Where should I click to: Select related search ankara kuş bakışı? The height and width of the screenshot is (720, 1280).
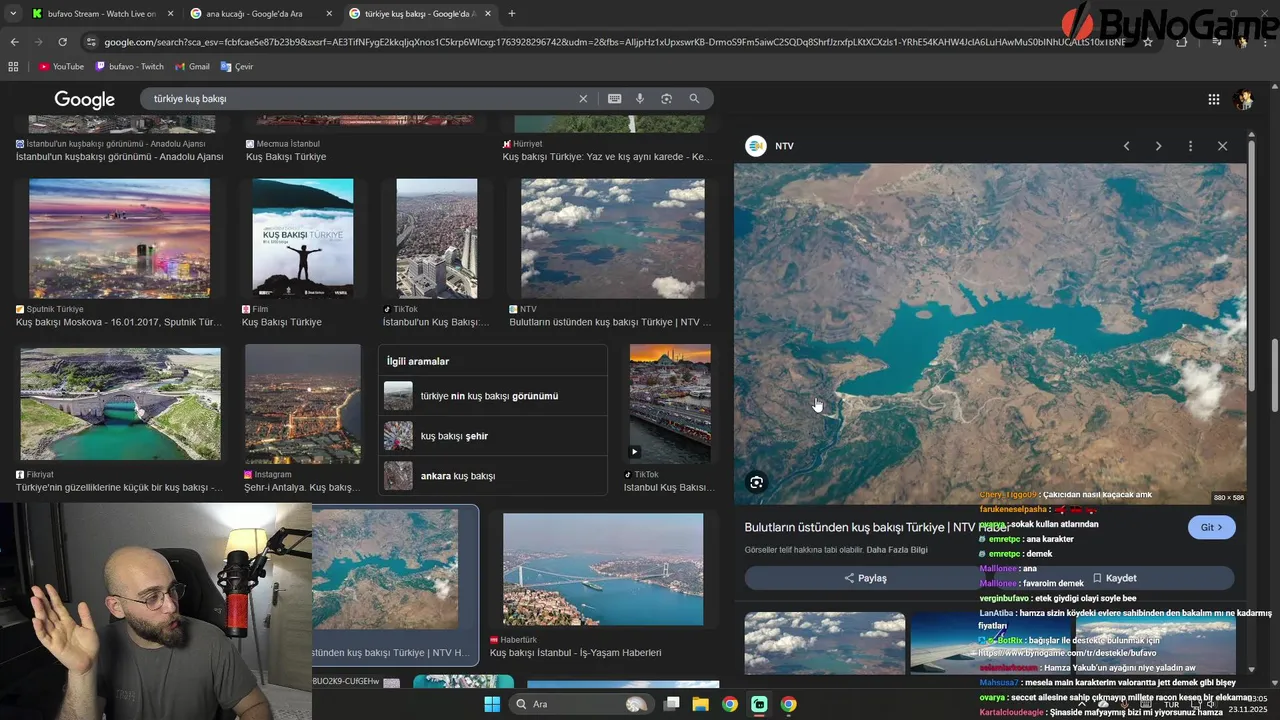tap(493, 476)
